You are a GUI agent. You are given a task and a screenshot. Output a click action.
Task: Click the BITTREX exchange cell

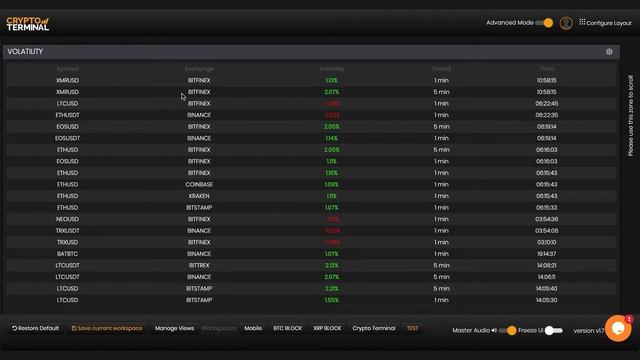(199, 265)
